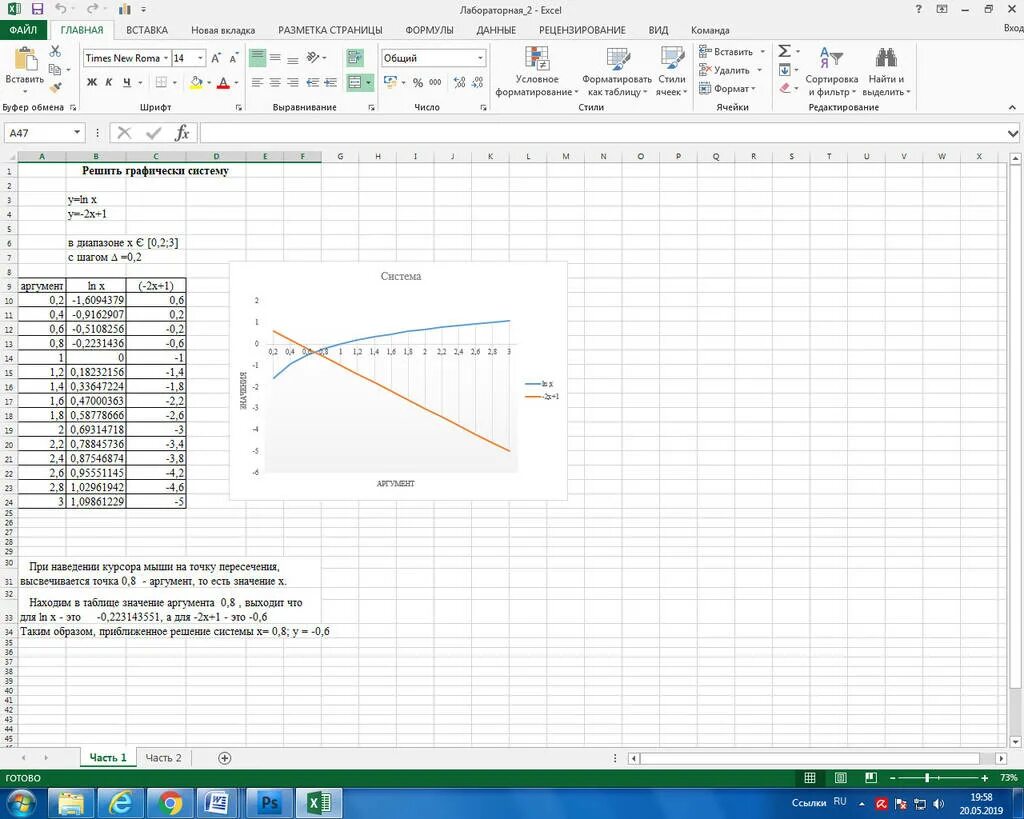Open the cell borders icon
This screenshot has height=819, width=1024.
(161, 82)
